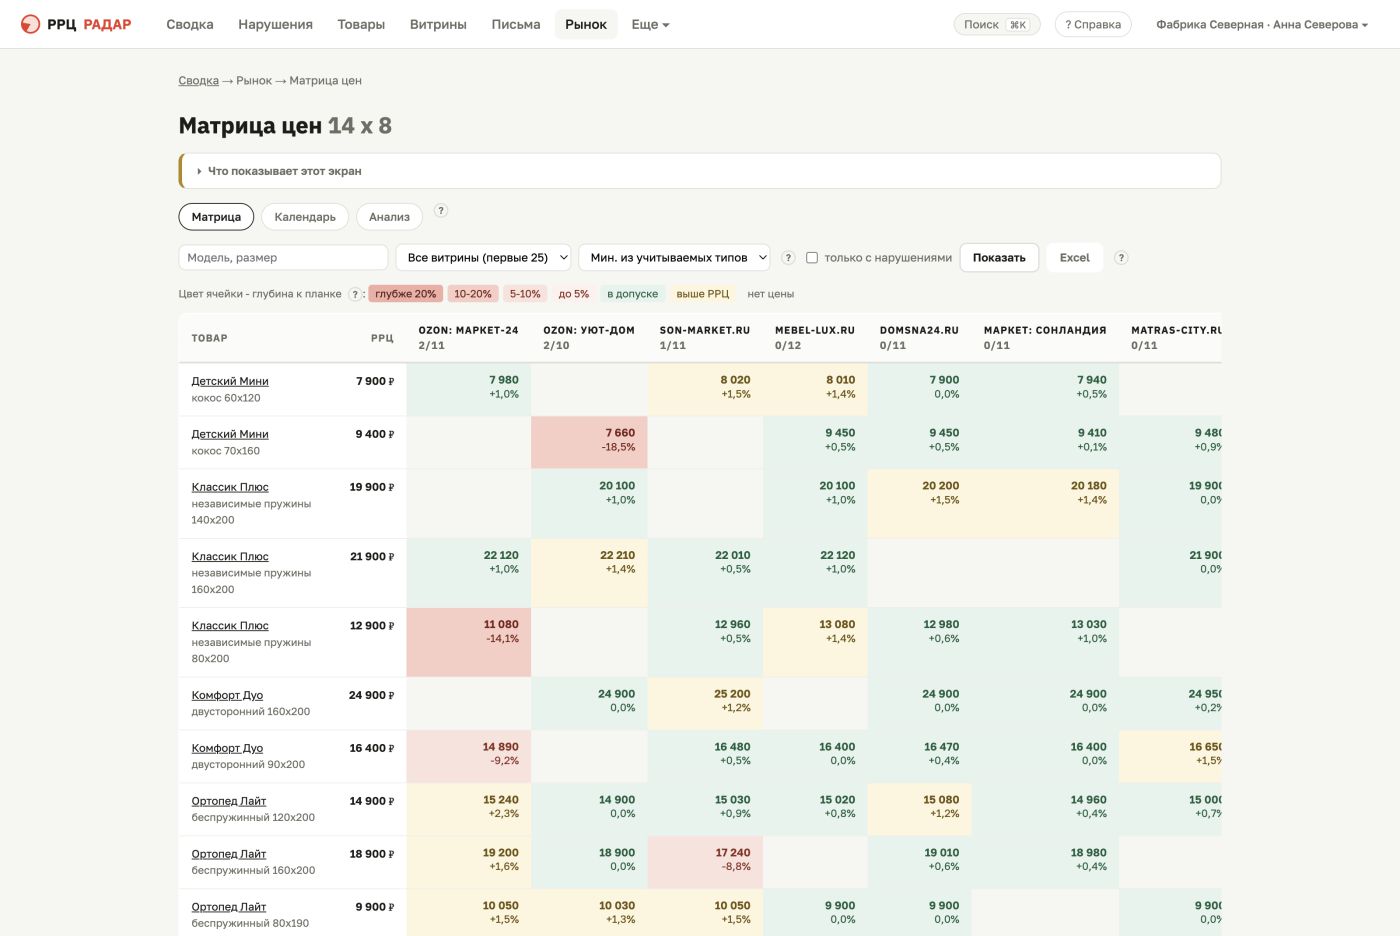
Task: Open 'Мин. из учитываемых типов' dropdown
Action: tap(674, 258)
